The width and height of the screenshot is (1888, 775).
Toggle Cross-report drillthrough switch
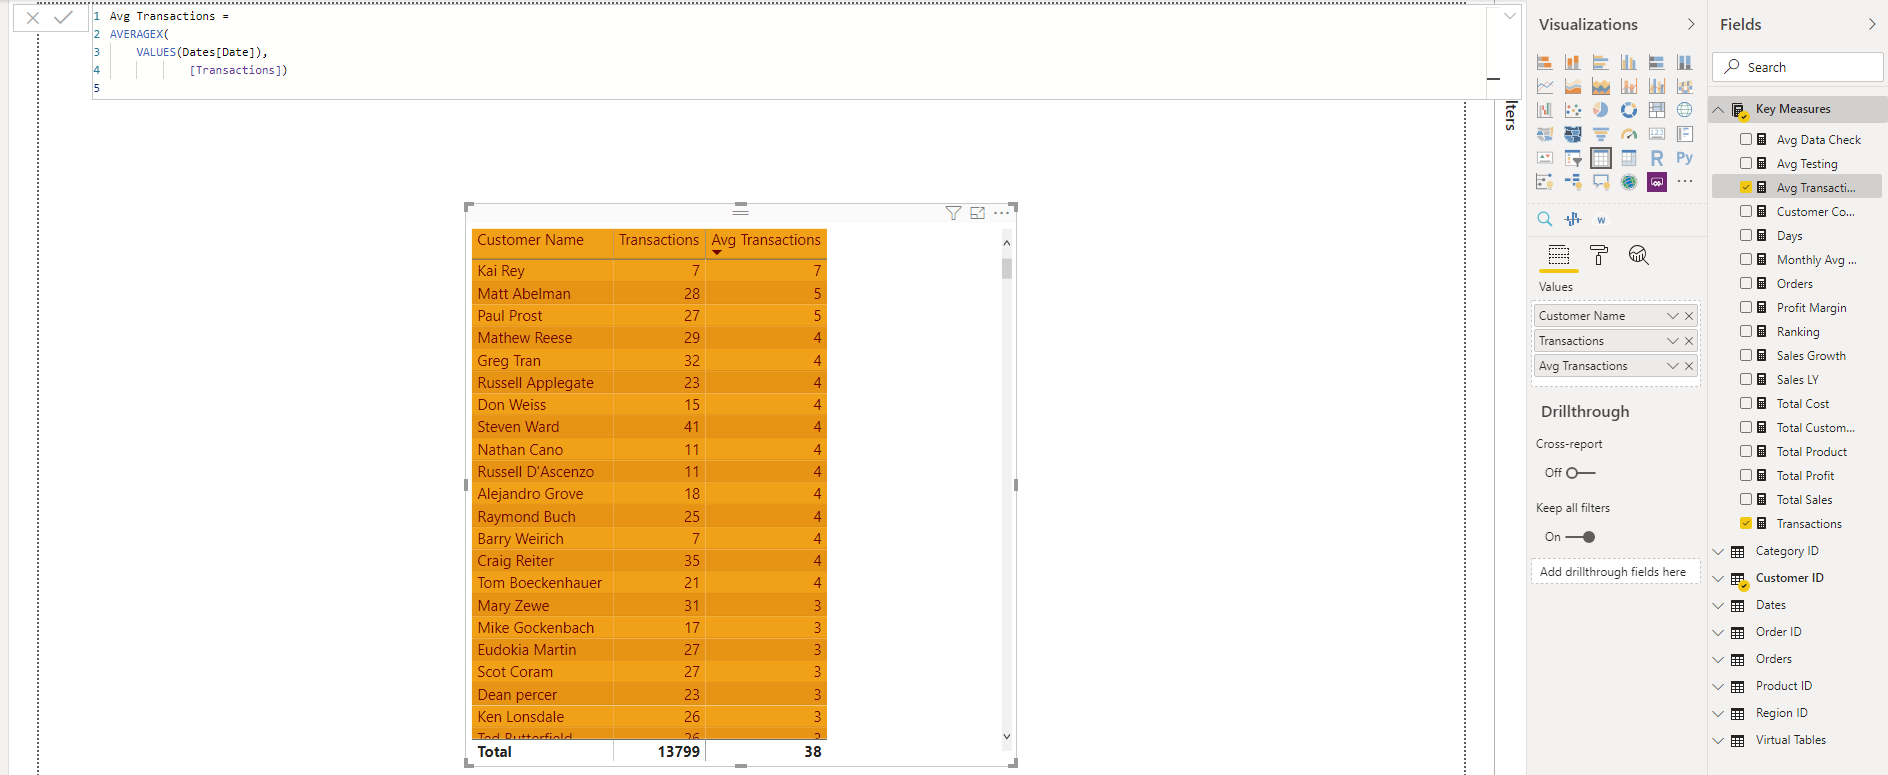click(1580, 473)
